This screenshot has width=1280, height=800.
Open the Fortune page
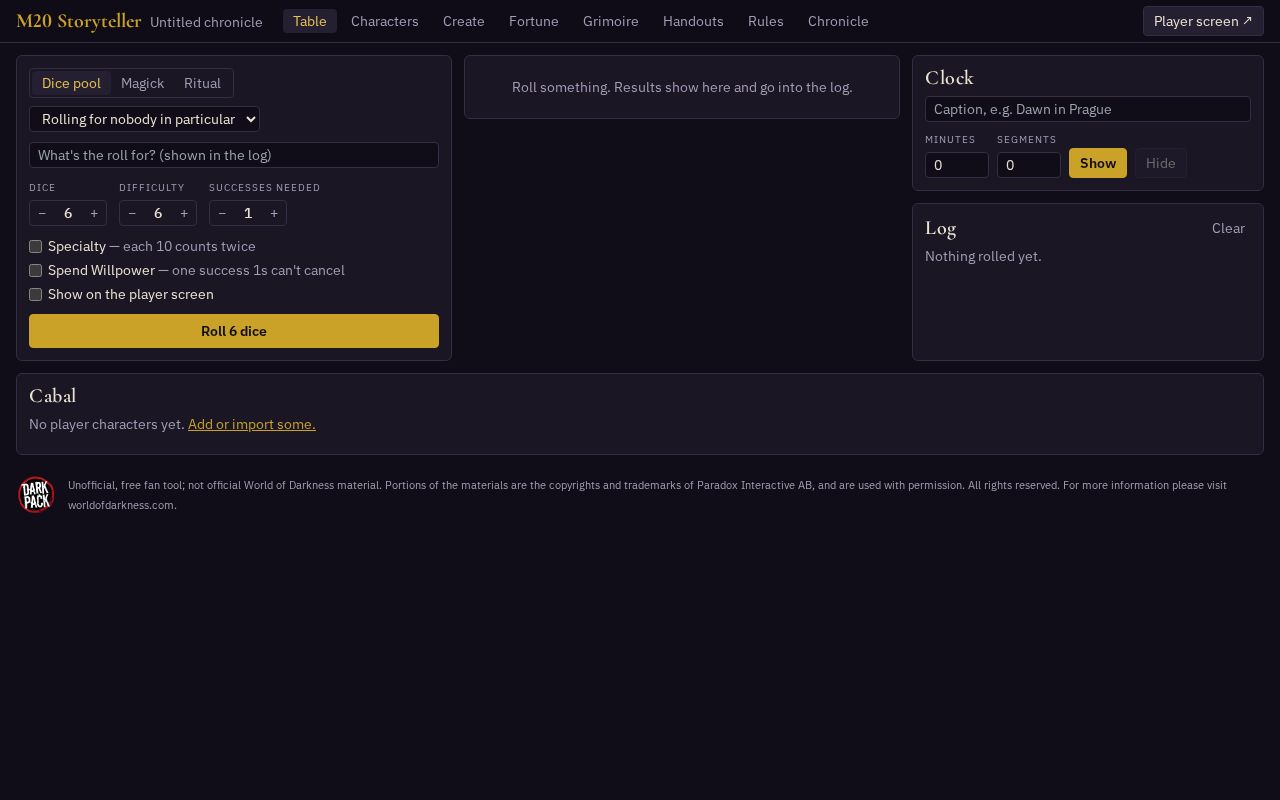(x=534, y=21)
